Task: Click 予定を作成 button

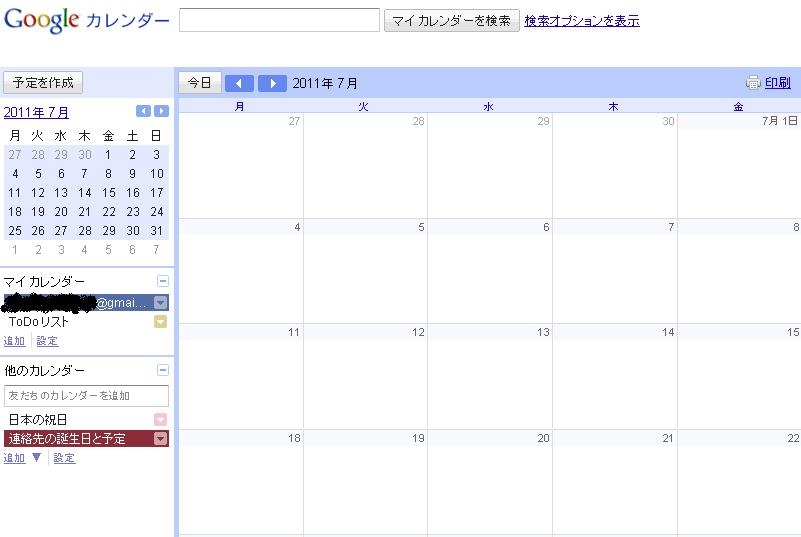Action: coord(43,82)
